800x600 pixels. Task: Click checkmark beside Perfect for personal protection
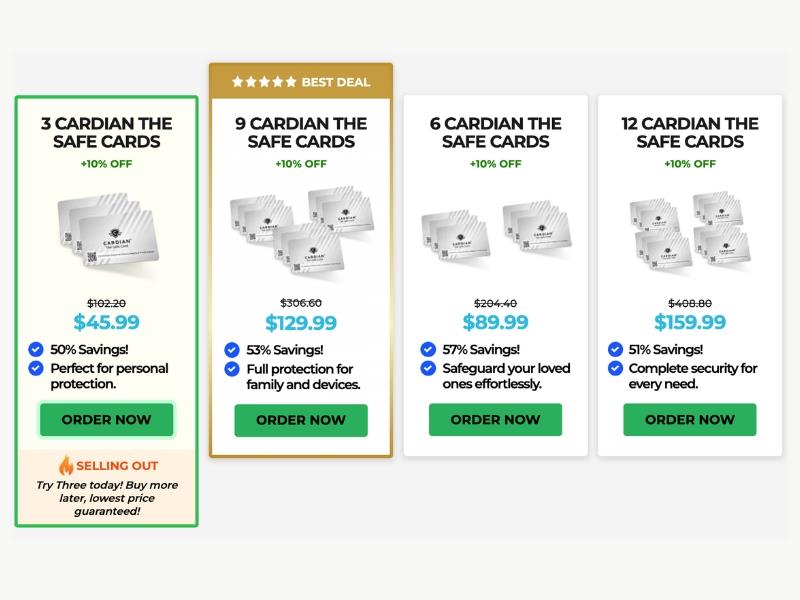click(x=36, y=368)
